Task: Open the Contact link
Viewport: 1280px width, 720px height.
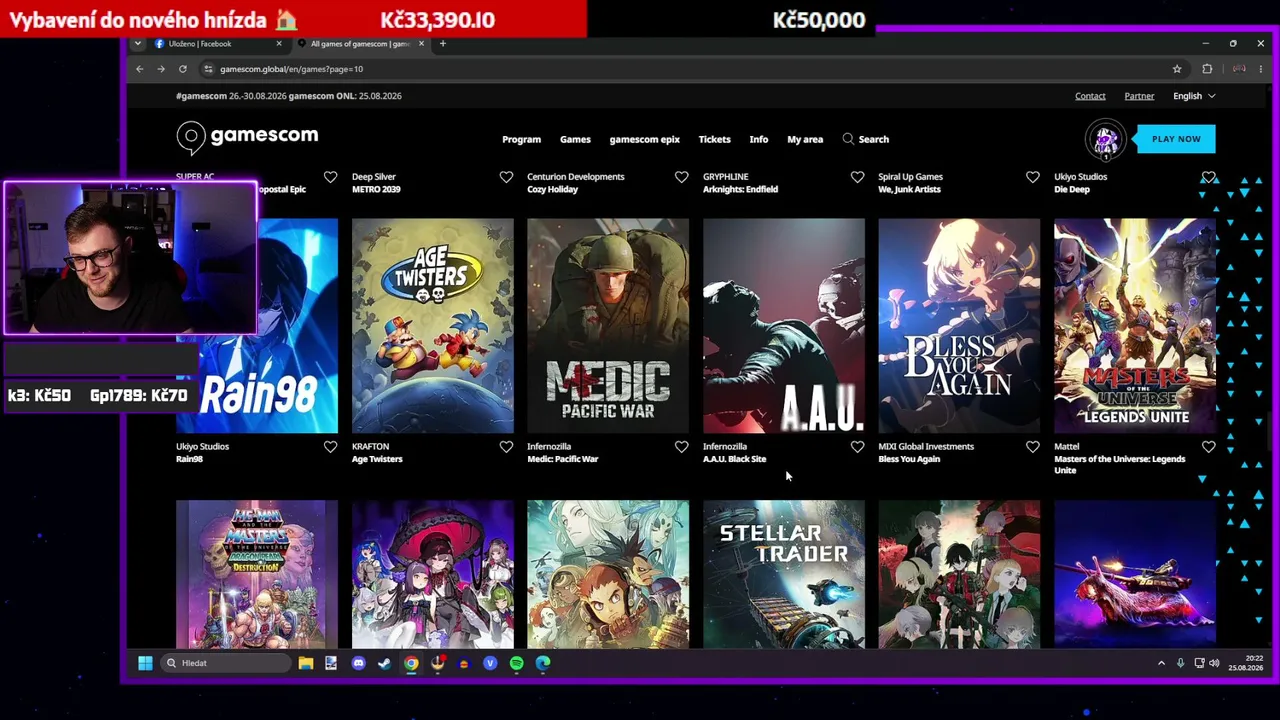Action: coord(1090,96)
